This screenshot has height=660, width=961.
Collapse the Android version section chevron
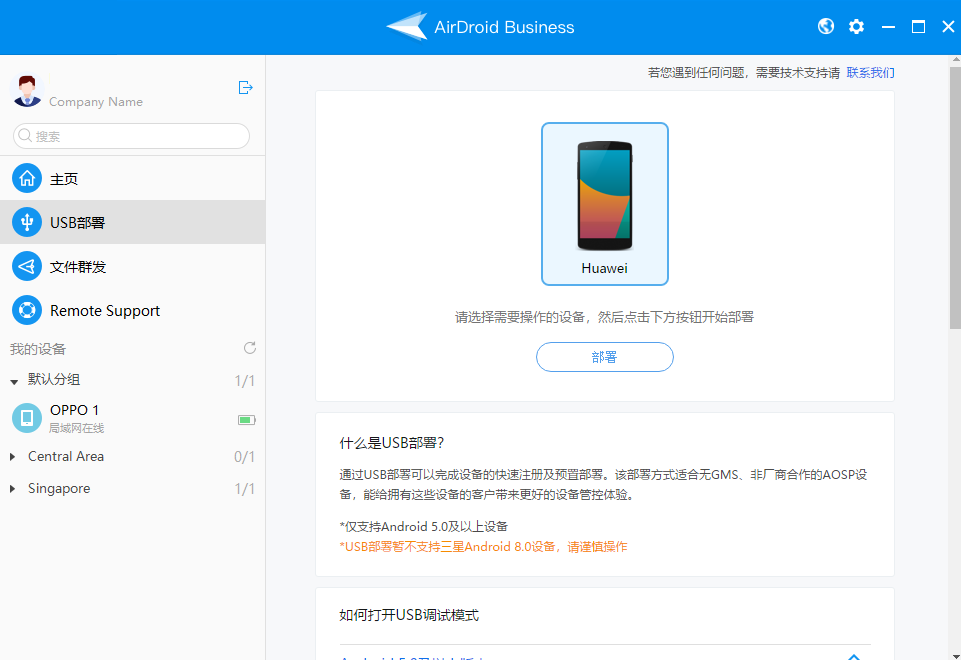tap(854, 656)
